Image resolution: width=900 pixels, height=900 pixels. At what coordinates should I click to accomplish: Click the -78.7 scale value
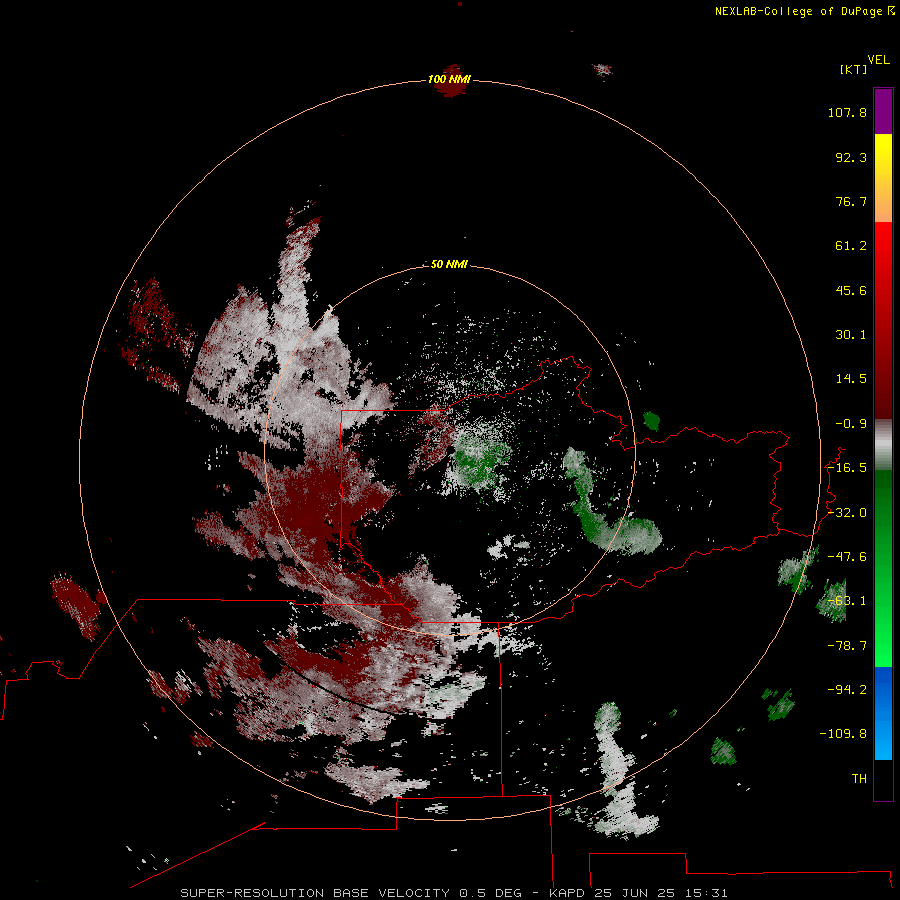tap(847, 646)
